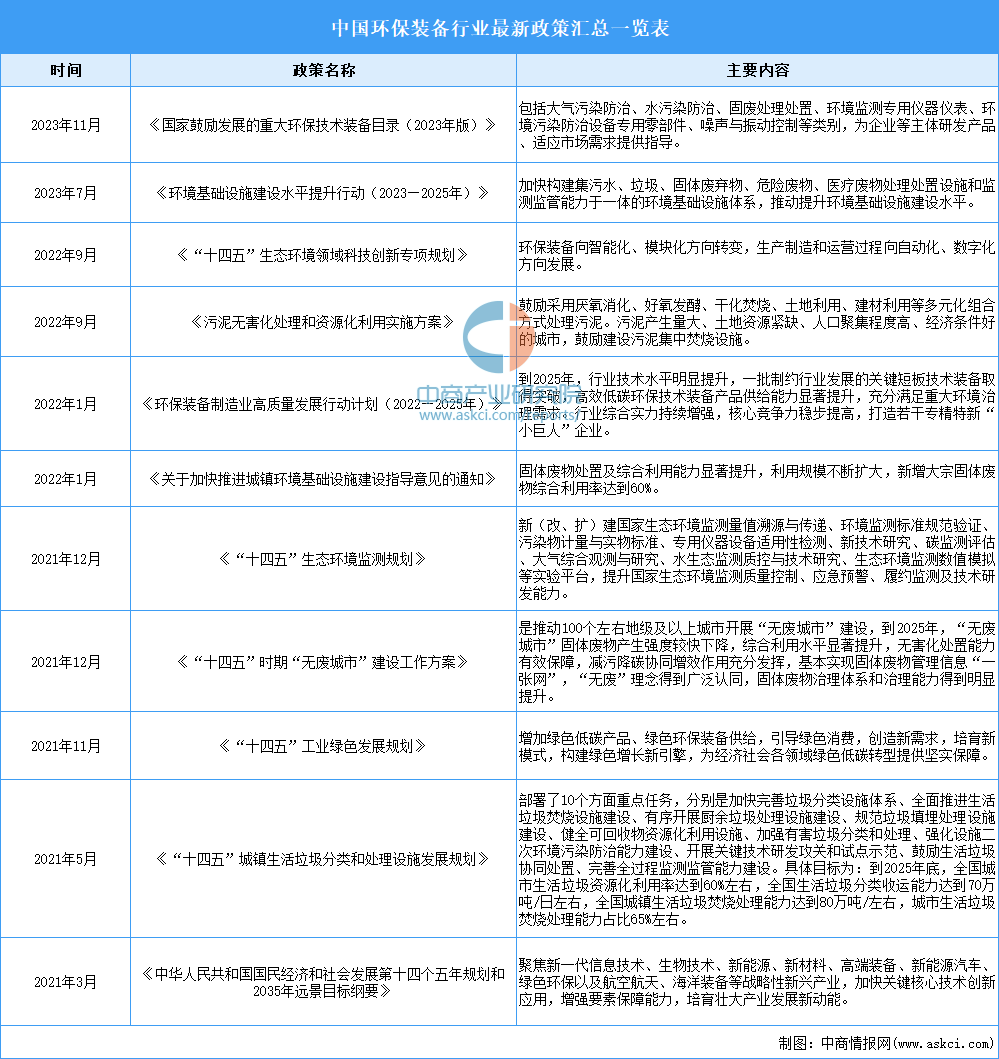Click policy 《中华人民共和国国民经济和社会发展第十四个五年规划和2035年远景目标纲要》

(x=323, y=983)
